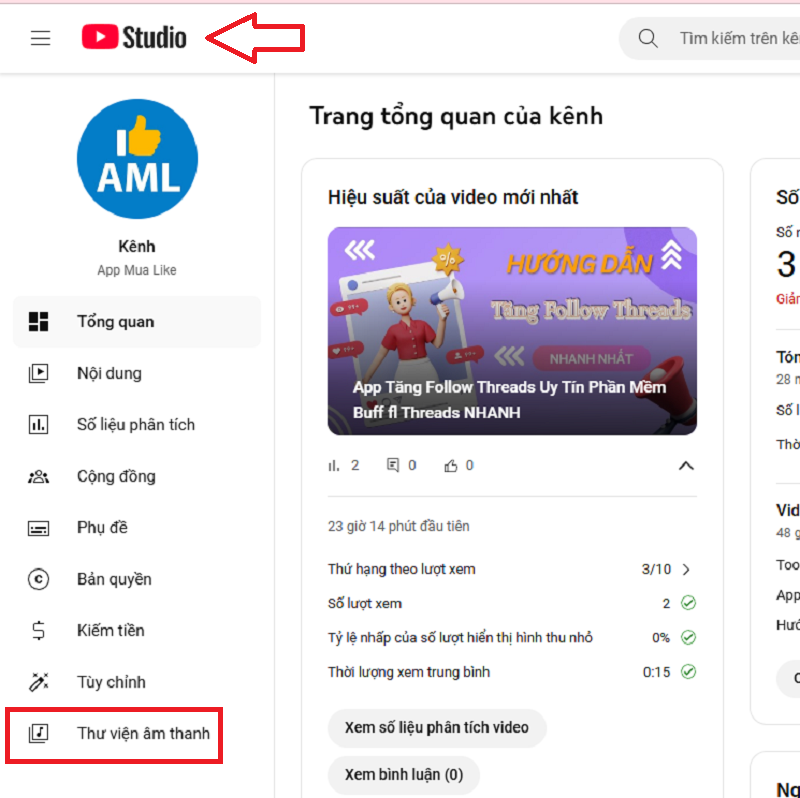Click the Số lượt xem green checkmark
Viewport: 800px width, 798px height.
tap(688, 604)
